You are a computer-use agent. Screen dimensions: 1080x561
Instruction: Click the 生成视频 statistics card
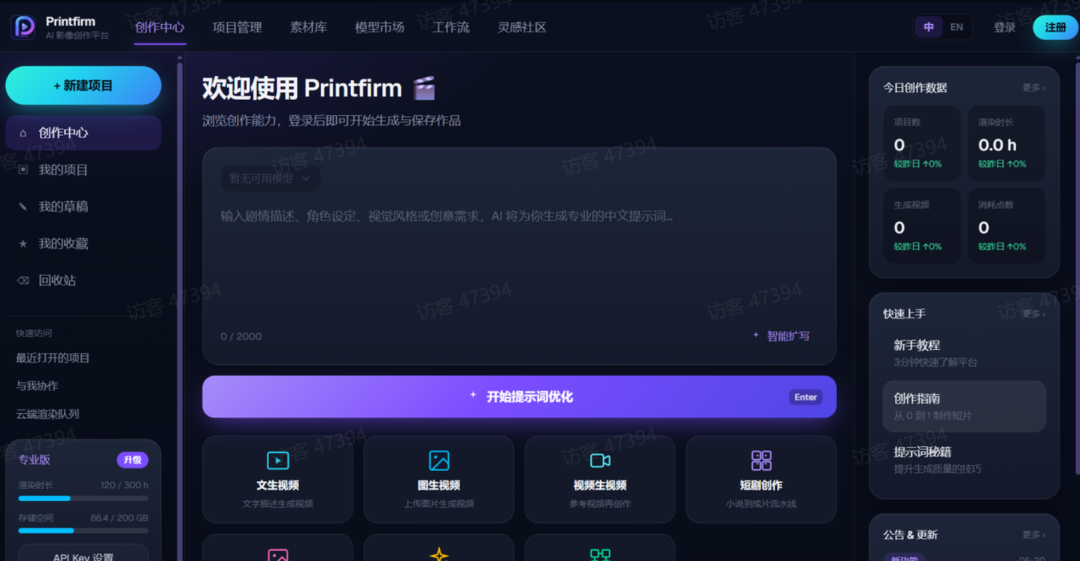click(x=922, y=226)
